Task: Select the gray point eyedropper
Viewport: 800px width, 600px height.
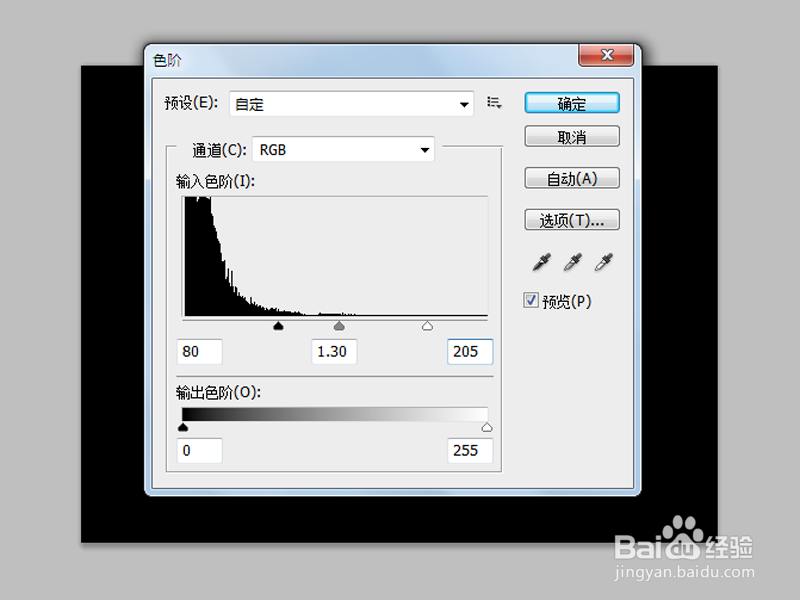Action: pyautogui.click(x=572, y=262)
